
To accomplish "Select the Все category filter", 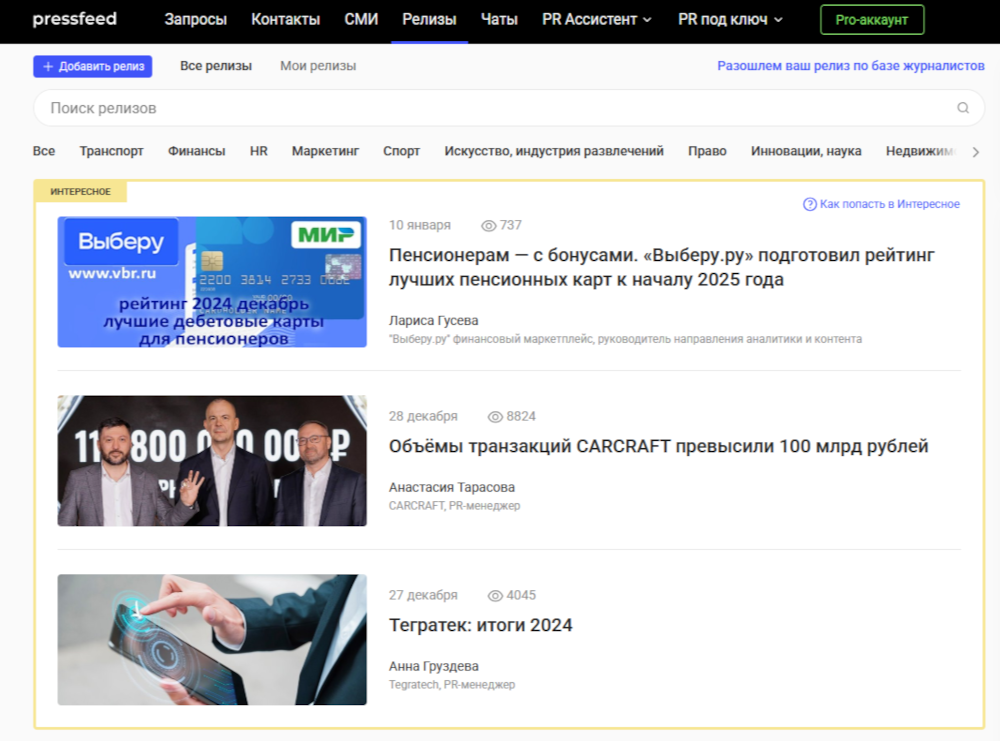I will click(x=44, y=151).
